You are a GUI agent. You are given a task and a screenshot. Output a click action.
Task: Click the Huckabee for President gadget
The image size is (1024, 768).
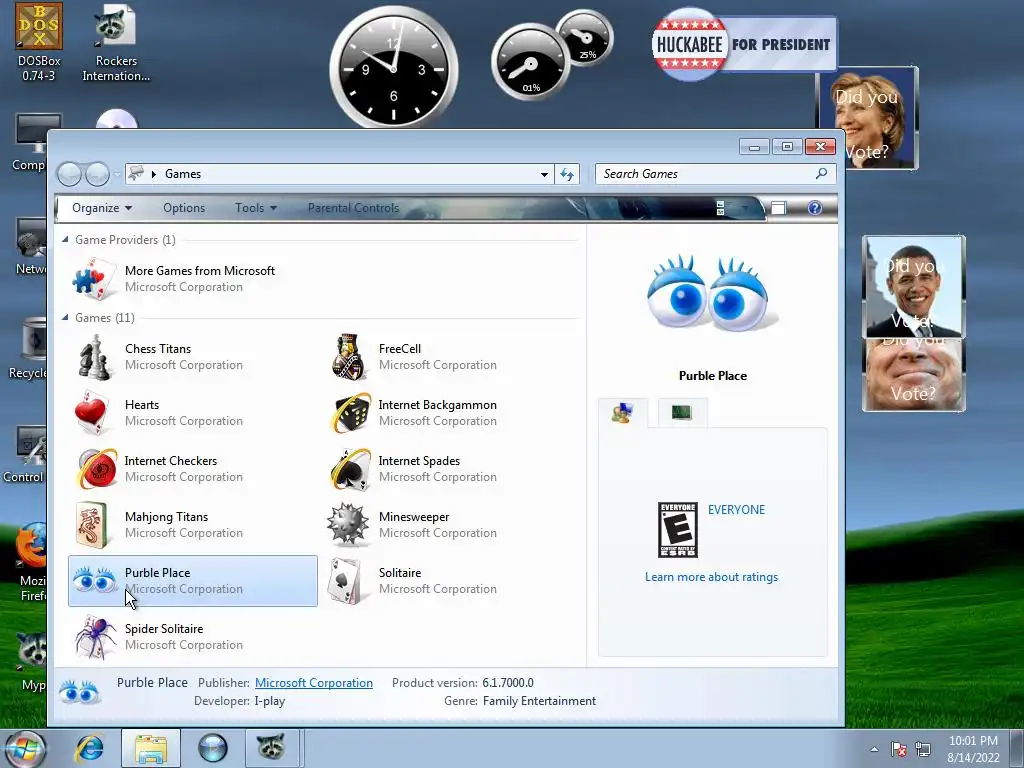point(744,44)
